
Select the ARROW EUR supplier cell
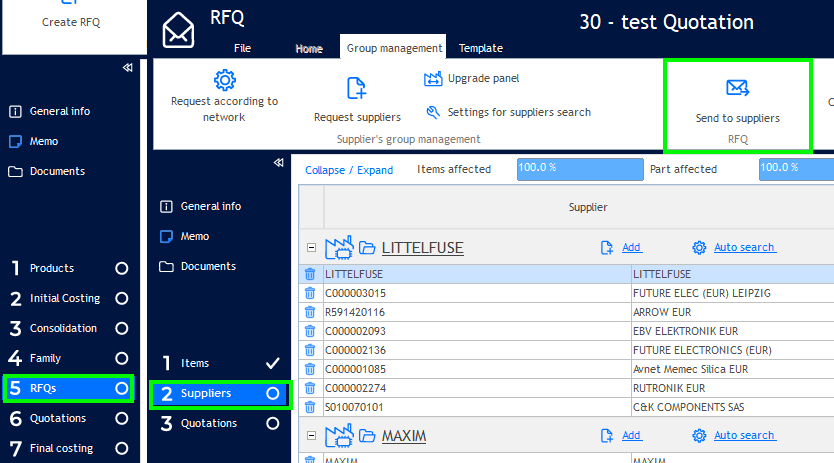(732, 312)
